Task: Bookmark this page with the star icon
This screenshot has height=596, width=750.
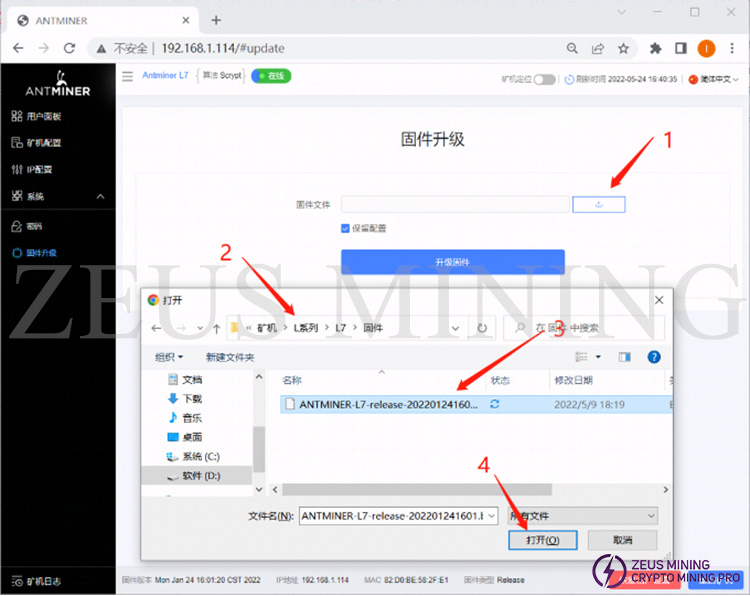Action: (623, 48)
